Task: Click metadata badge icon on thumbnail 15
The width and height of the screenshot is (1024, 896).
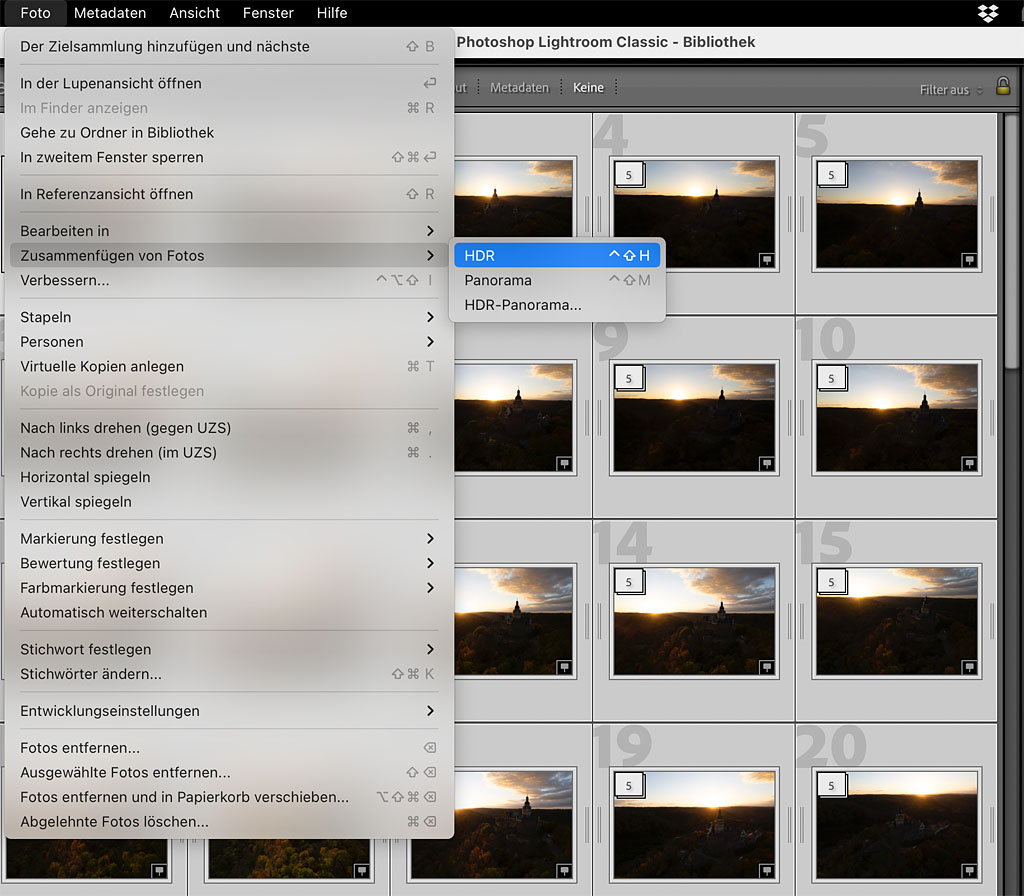Action: point(969,667)
